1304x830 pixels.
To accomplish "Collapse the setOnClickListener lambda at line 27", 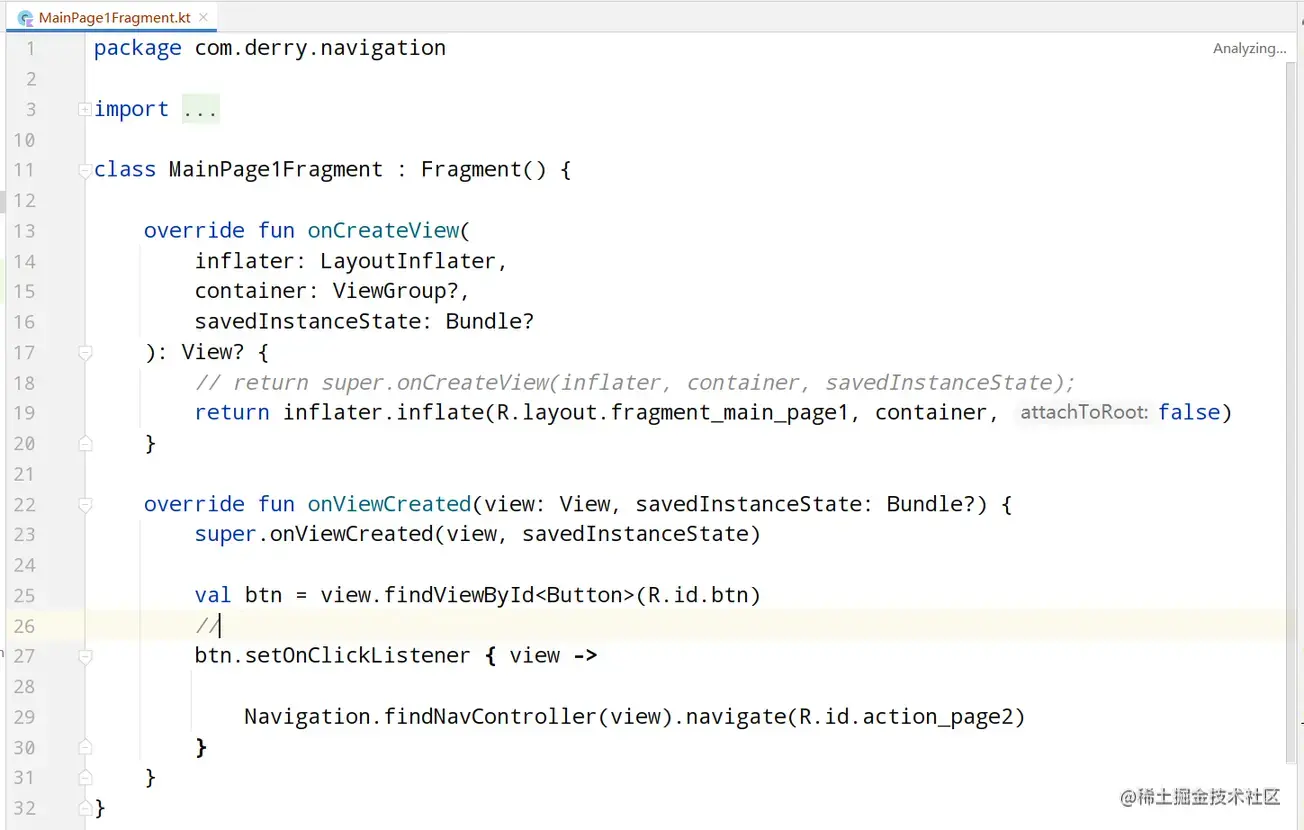I will tap(84, 656).
